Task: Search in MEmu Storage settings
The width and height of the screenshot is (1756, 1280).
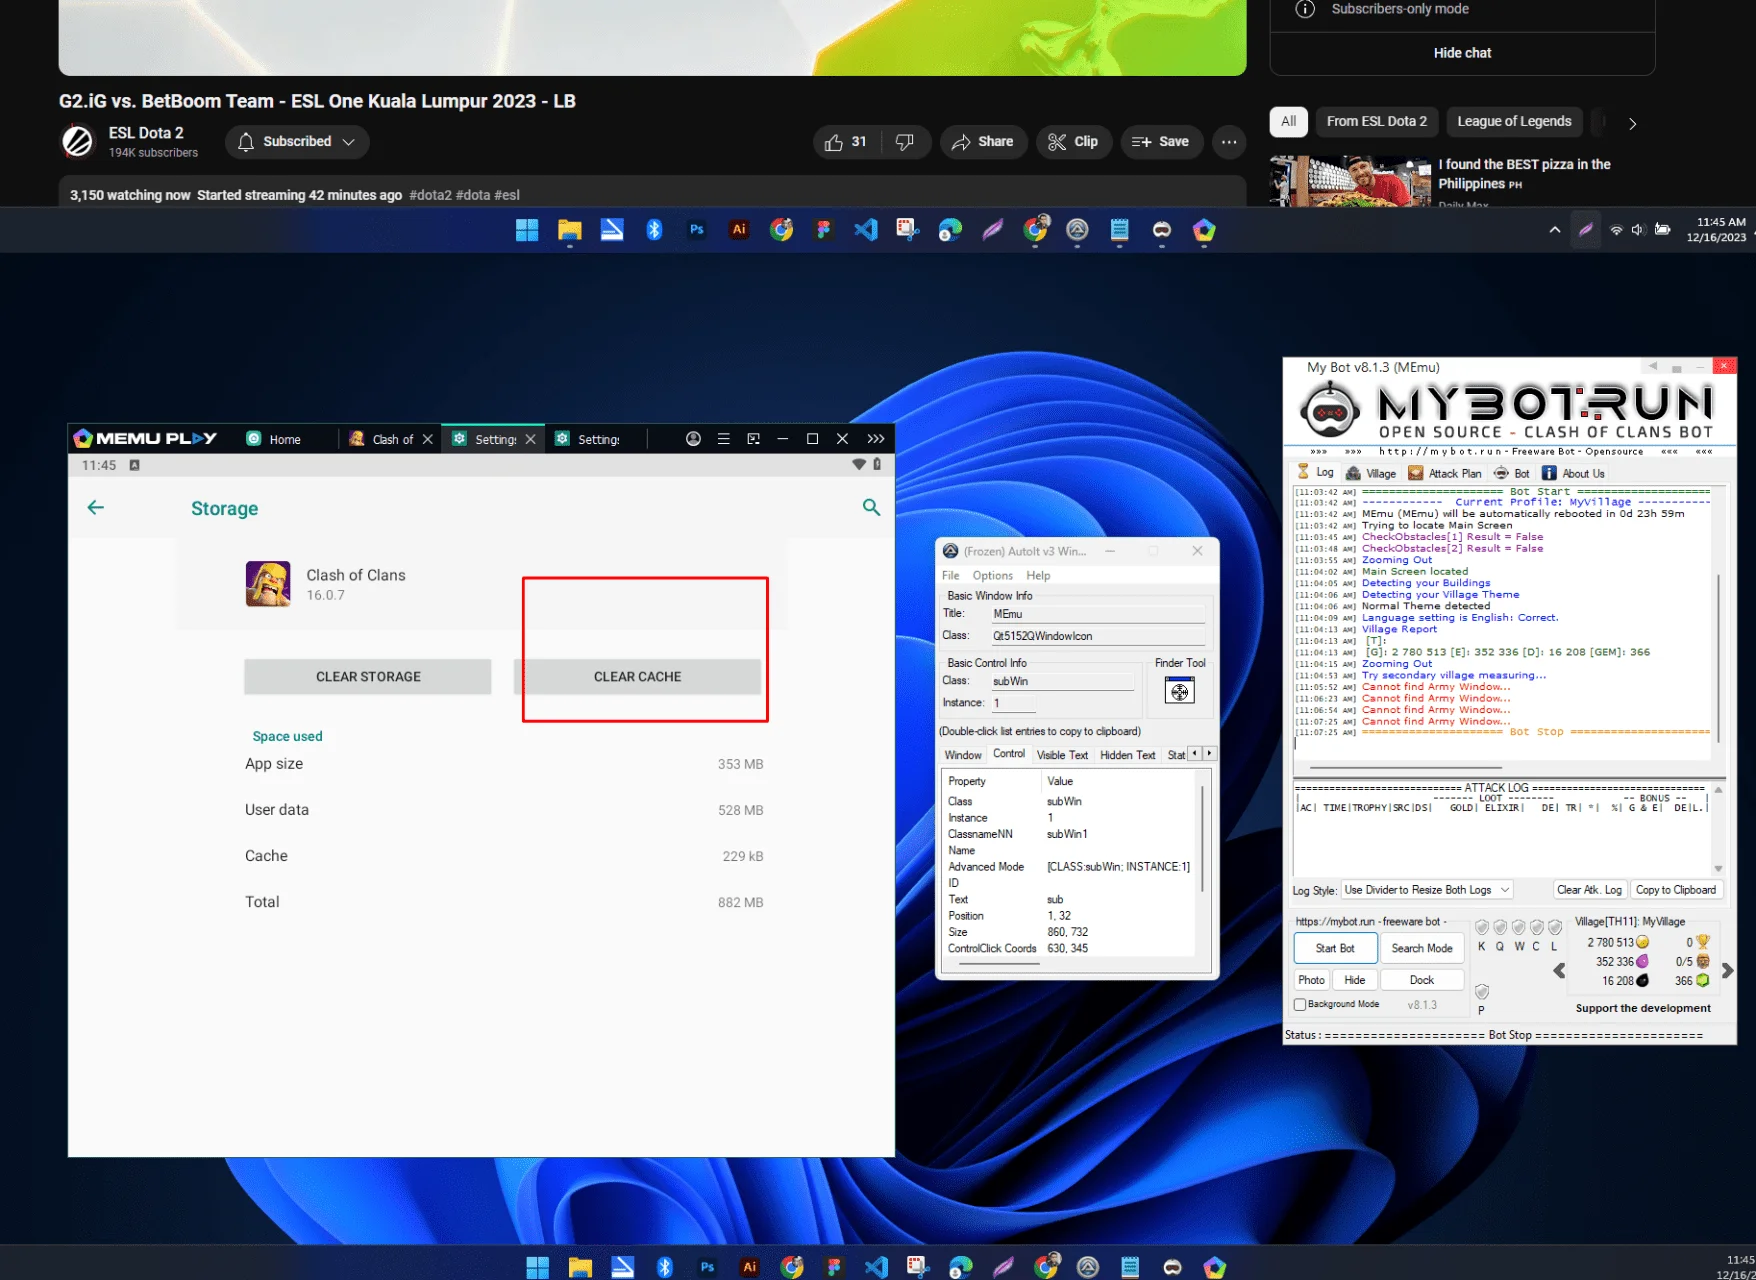Action: tap(871, 508)
